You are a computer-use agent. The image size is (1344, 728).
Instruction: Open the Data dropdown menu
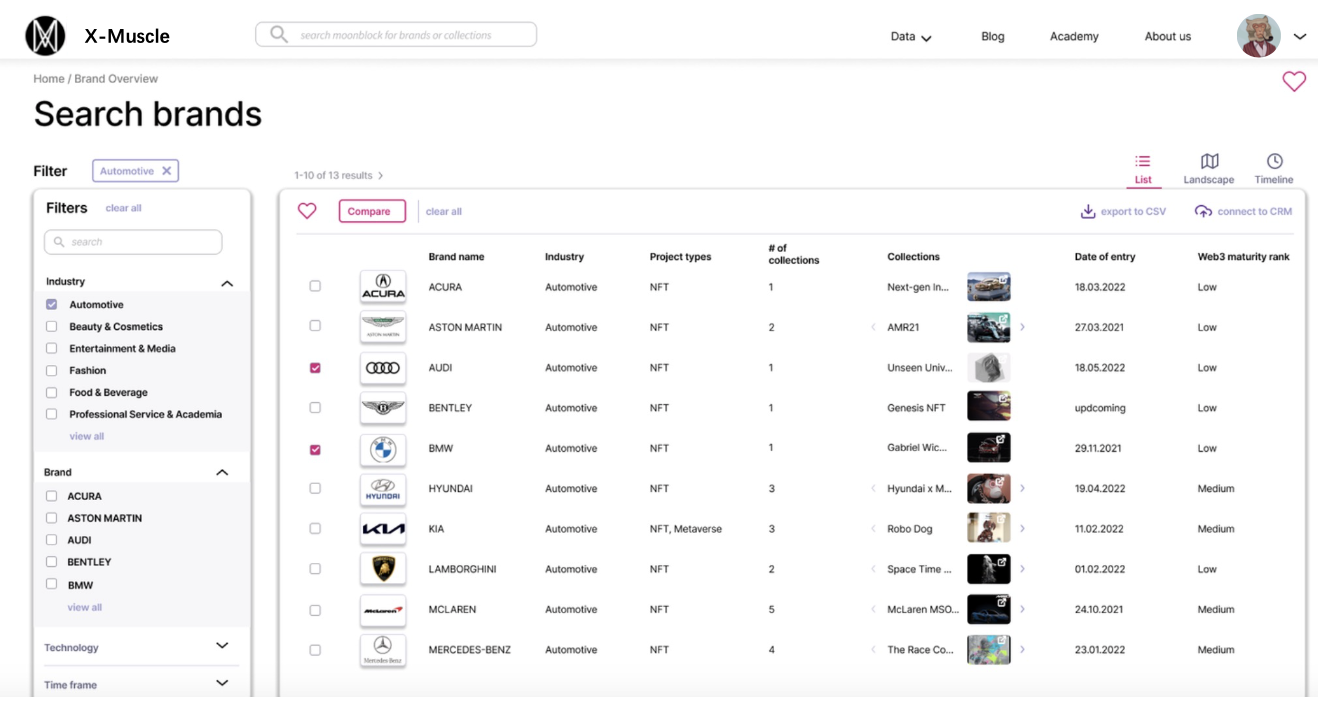pos(911,37)
